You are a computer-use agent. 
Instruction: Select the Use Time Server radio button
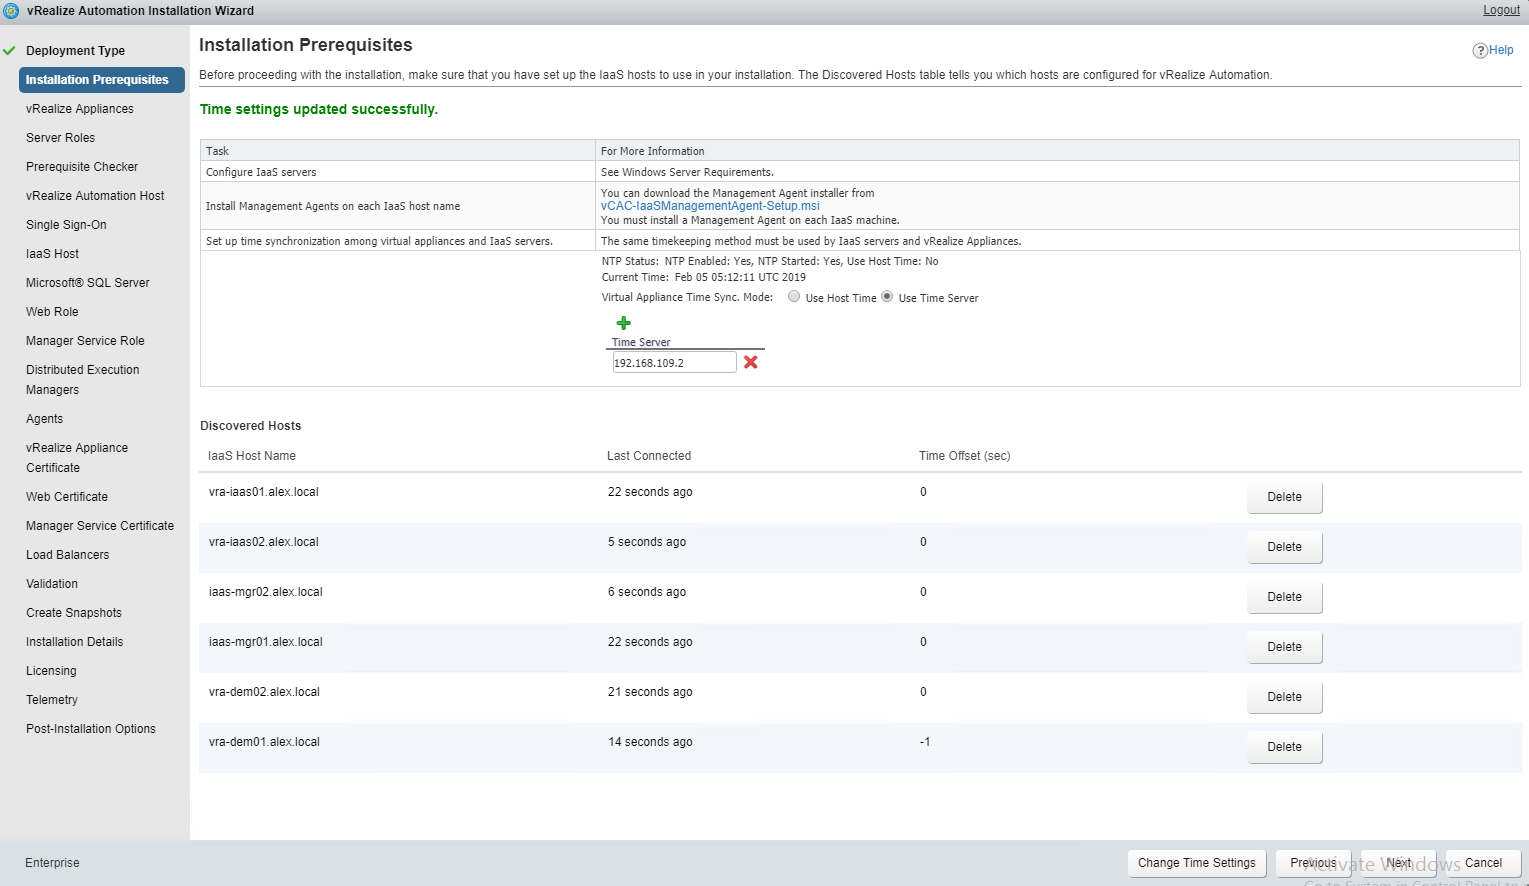pyautogui.click(x=887, y=297)
